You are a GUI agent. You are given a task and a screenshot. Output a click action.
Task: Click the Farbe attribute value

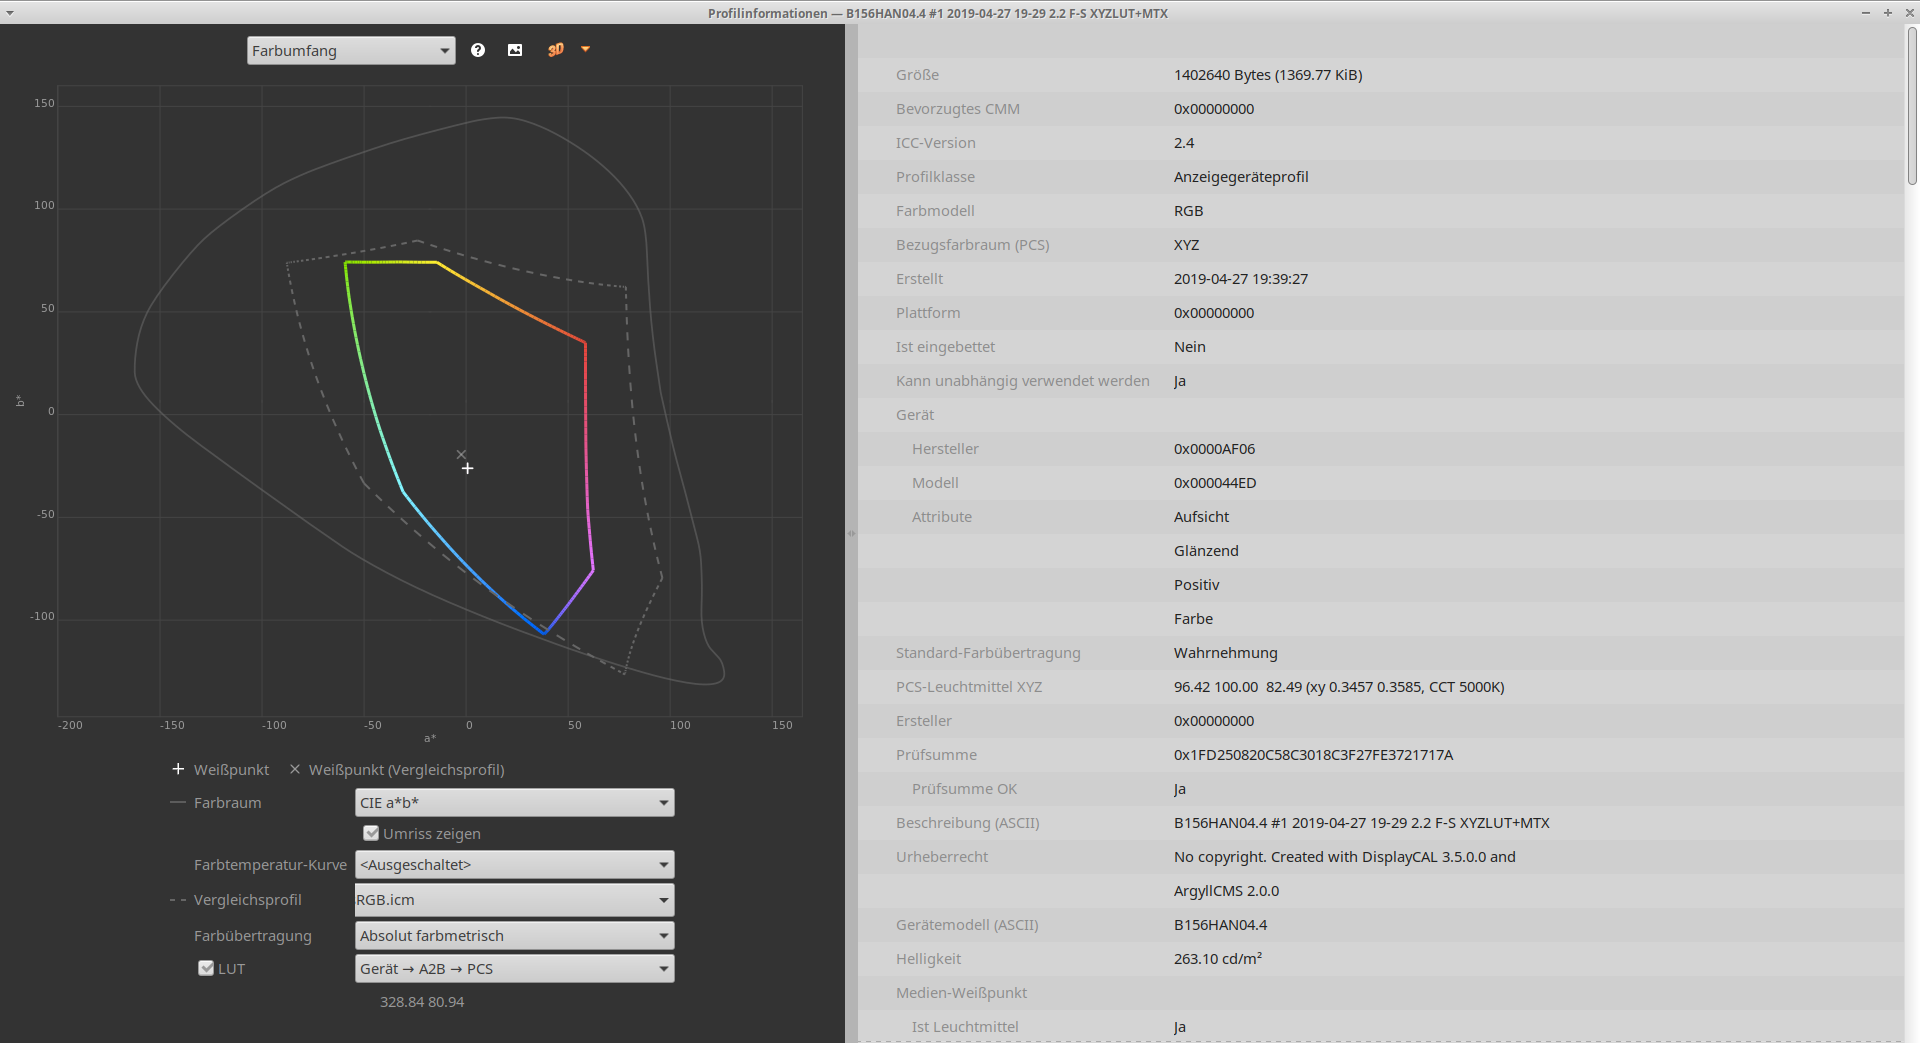click(1193, 619)
